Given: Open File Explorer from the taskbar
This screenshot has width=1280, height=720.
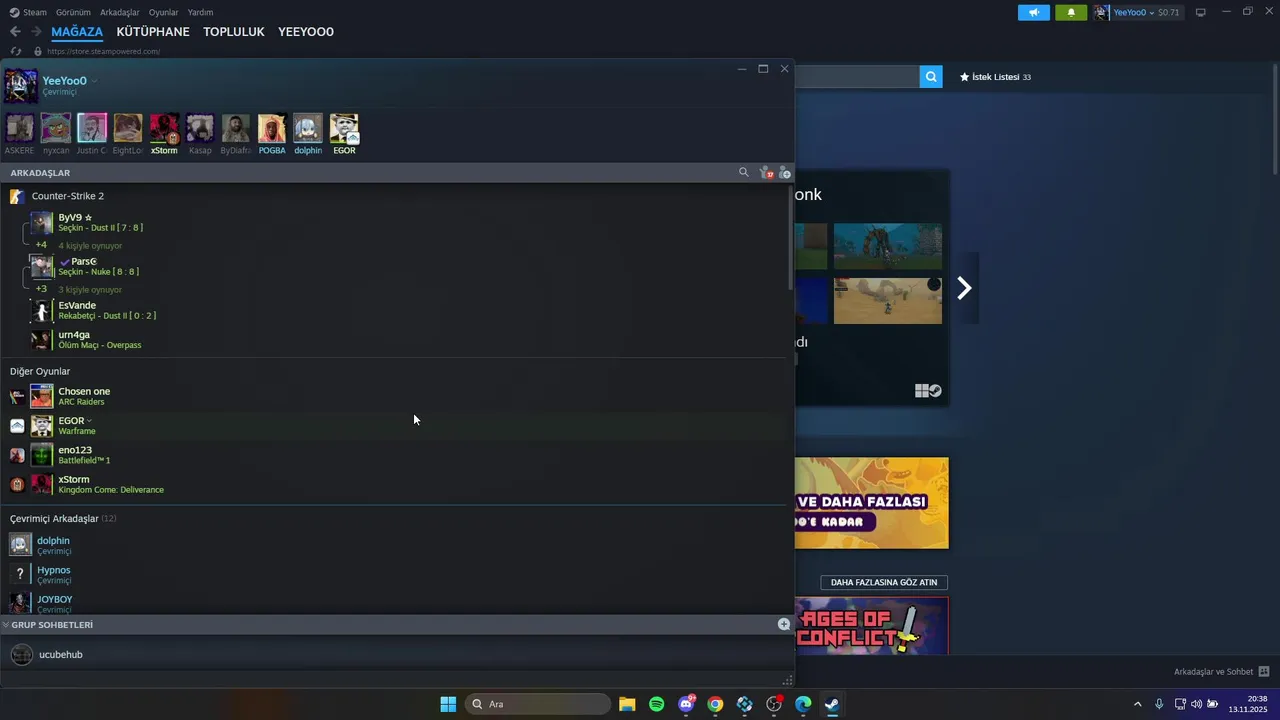Looking at the screenshot, I should tap(627, 704).
